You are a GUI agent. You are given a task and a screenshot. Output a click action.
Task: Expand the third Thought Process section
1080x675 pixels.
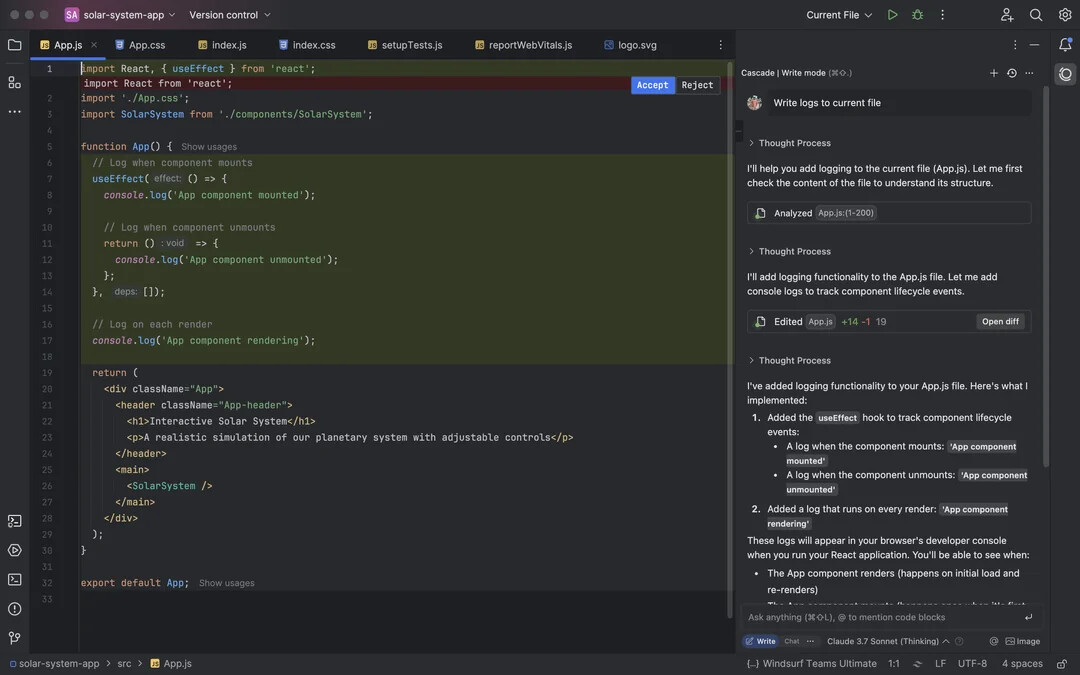pos(789,360)
